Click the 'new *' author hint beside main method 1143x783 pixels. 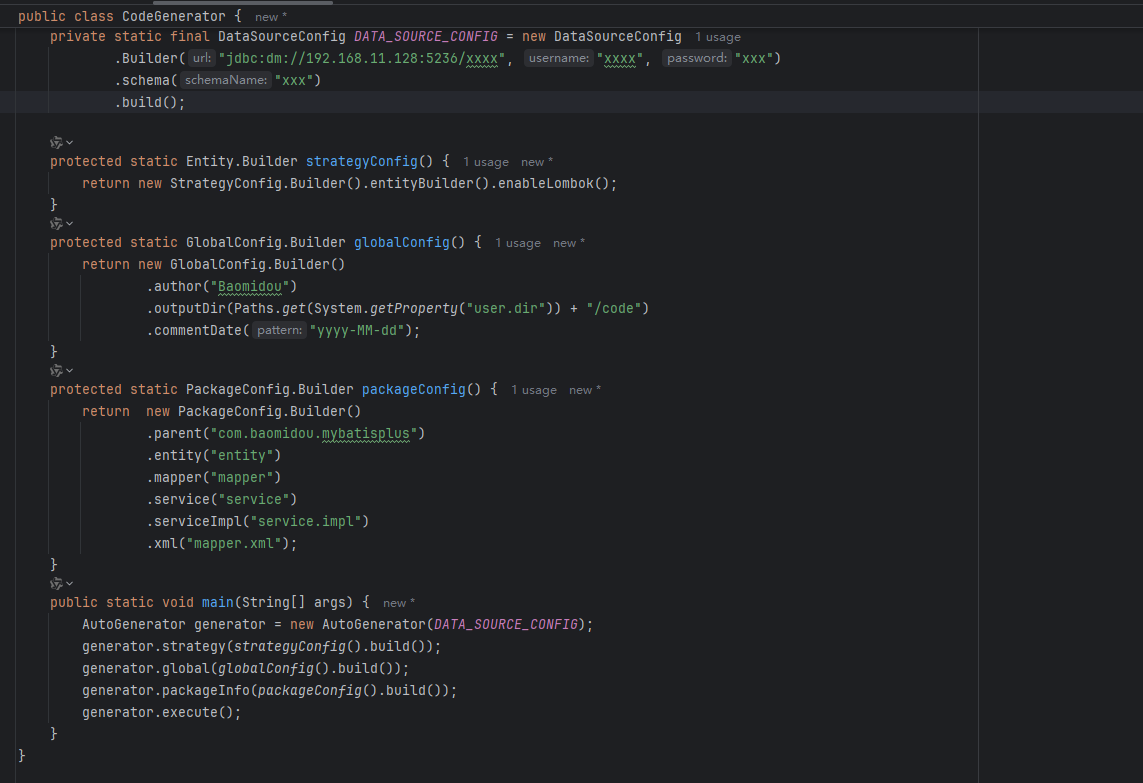pyautogui.click(x=399, y=603)
